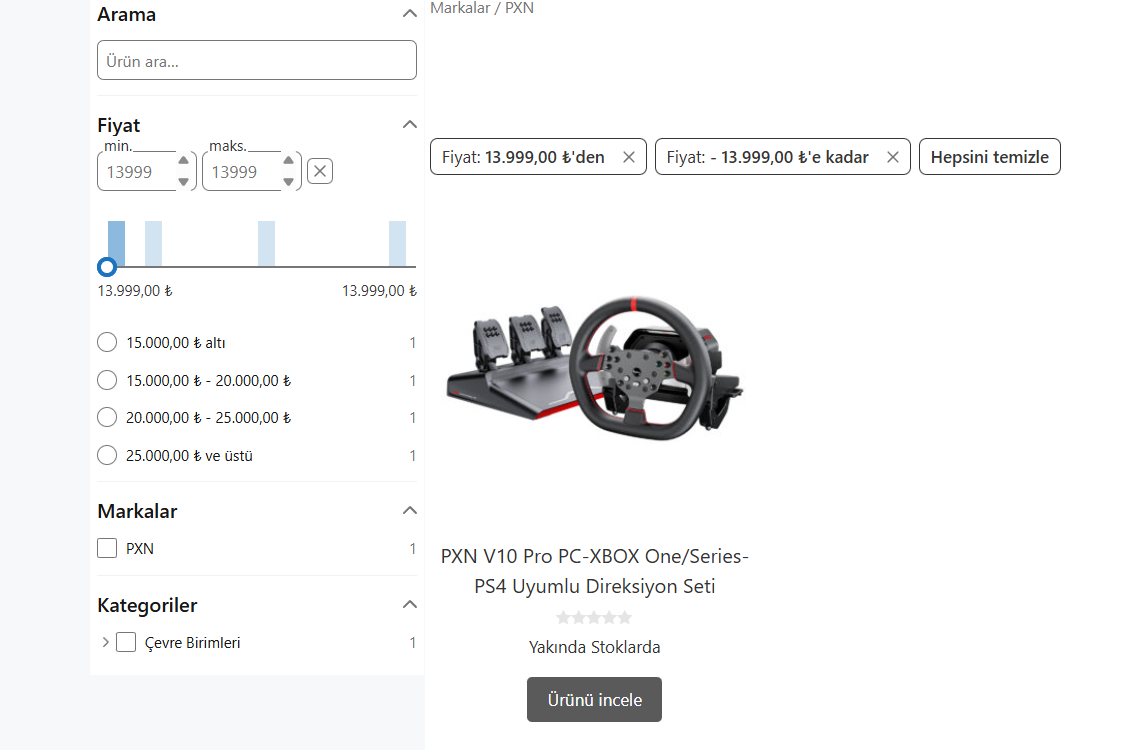Select 15.000,00 ₺ altı price option
The width and height of the screenshot is (1148, 750).
point(107,342)
